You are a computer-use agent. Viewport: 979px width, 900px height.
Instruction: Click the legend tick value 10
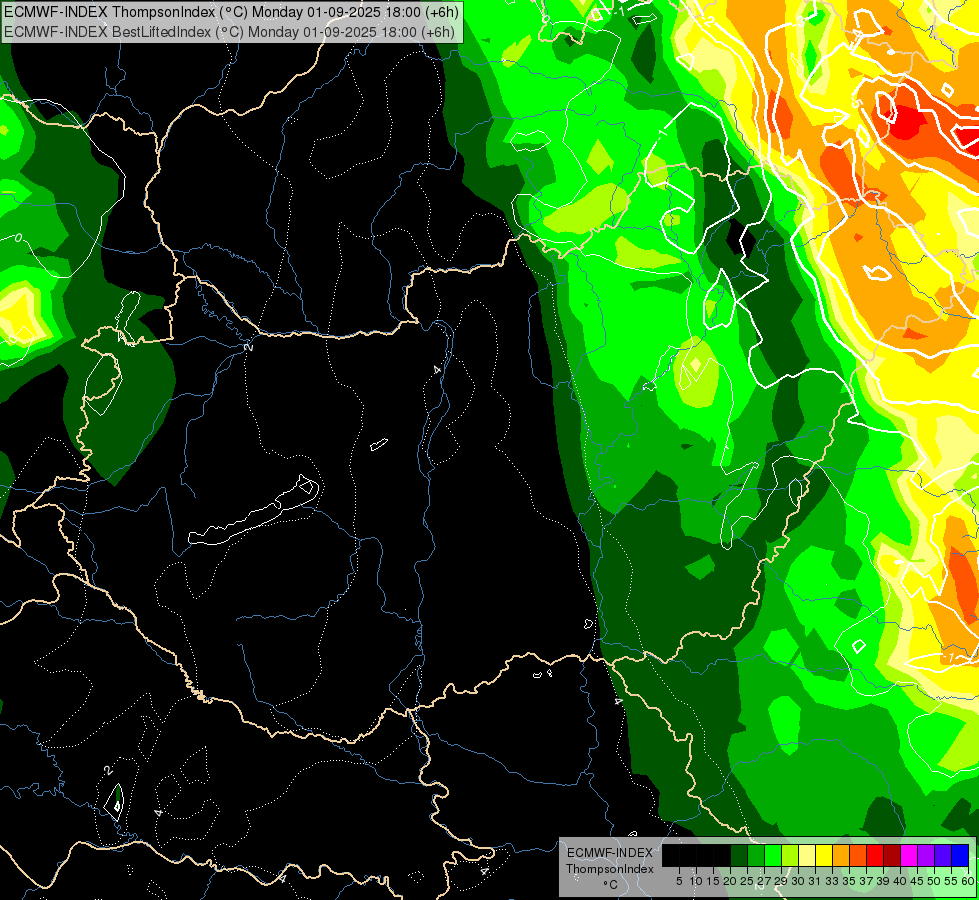pyautogui.click(x=696, y=881)
